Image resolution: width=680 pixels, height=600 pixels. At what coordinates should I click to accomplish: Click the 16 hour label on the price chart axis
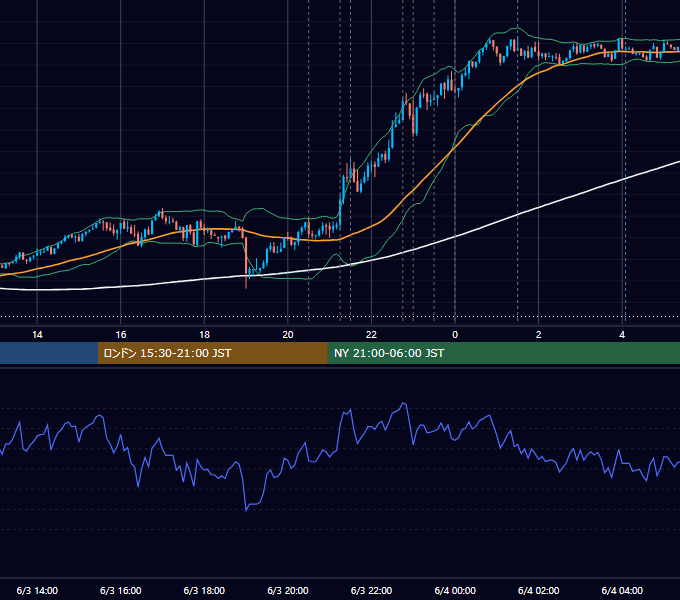click(121, 335)
